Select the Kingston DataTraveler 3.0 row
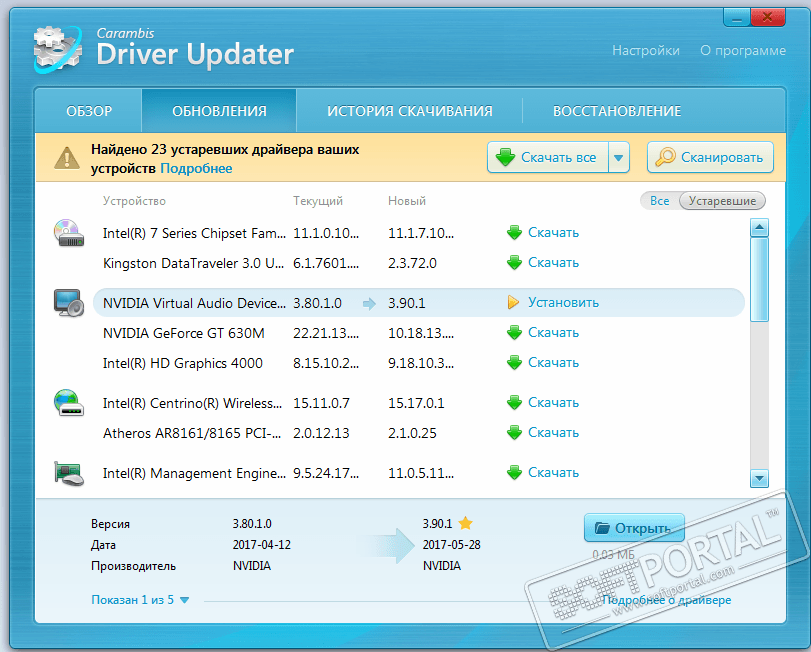This screenshot has height=652, width=811. pos(418,263)
